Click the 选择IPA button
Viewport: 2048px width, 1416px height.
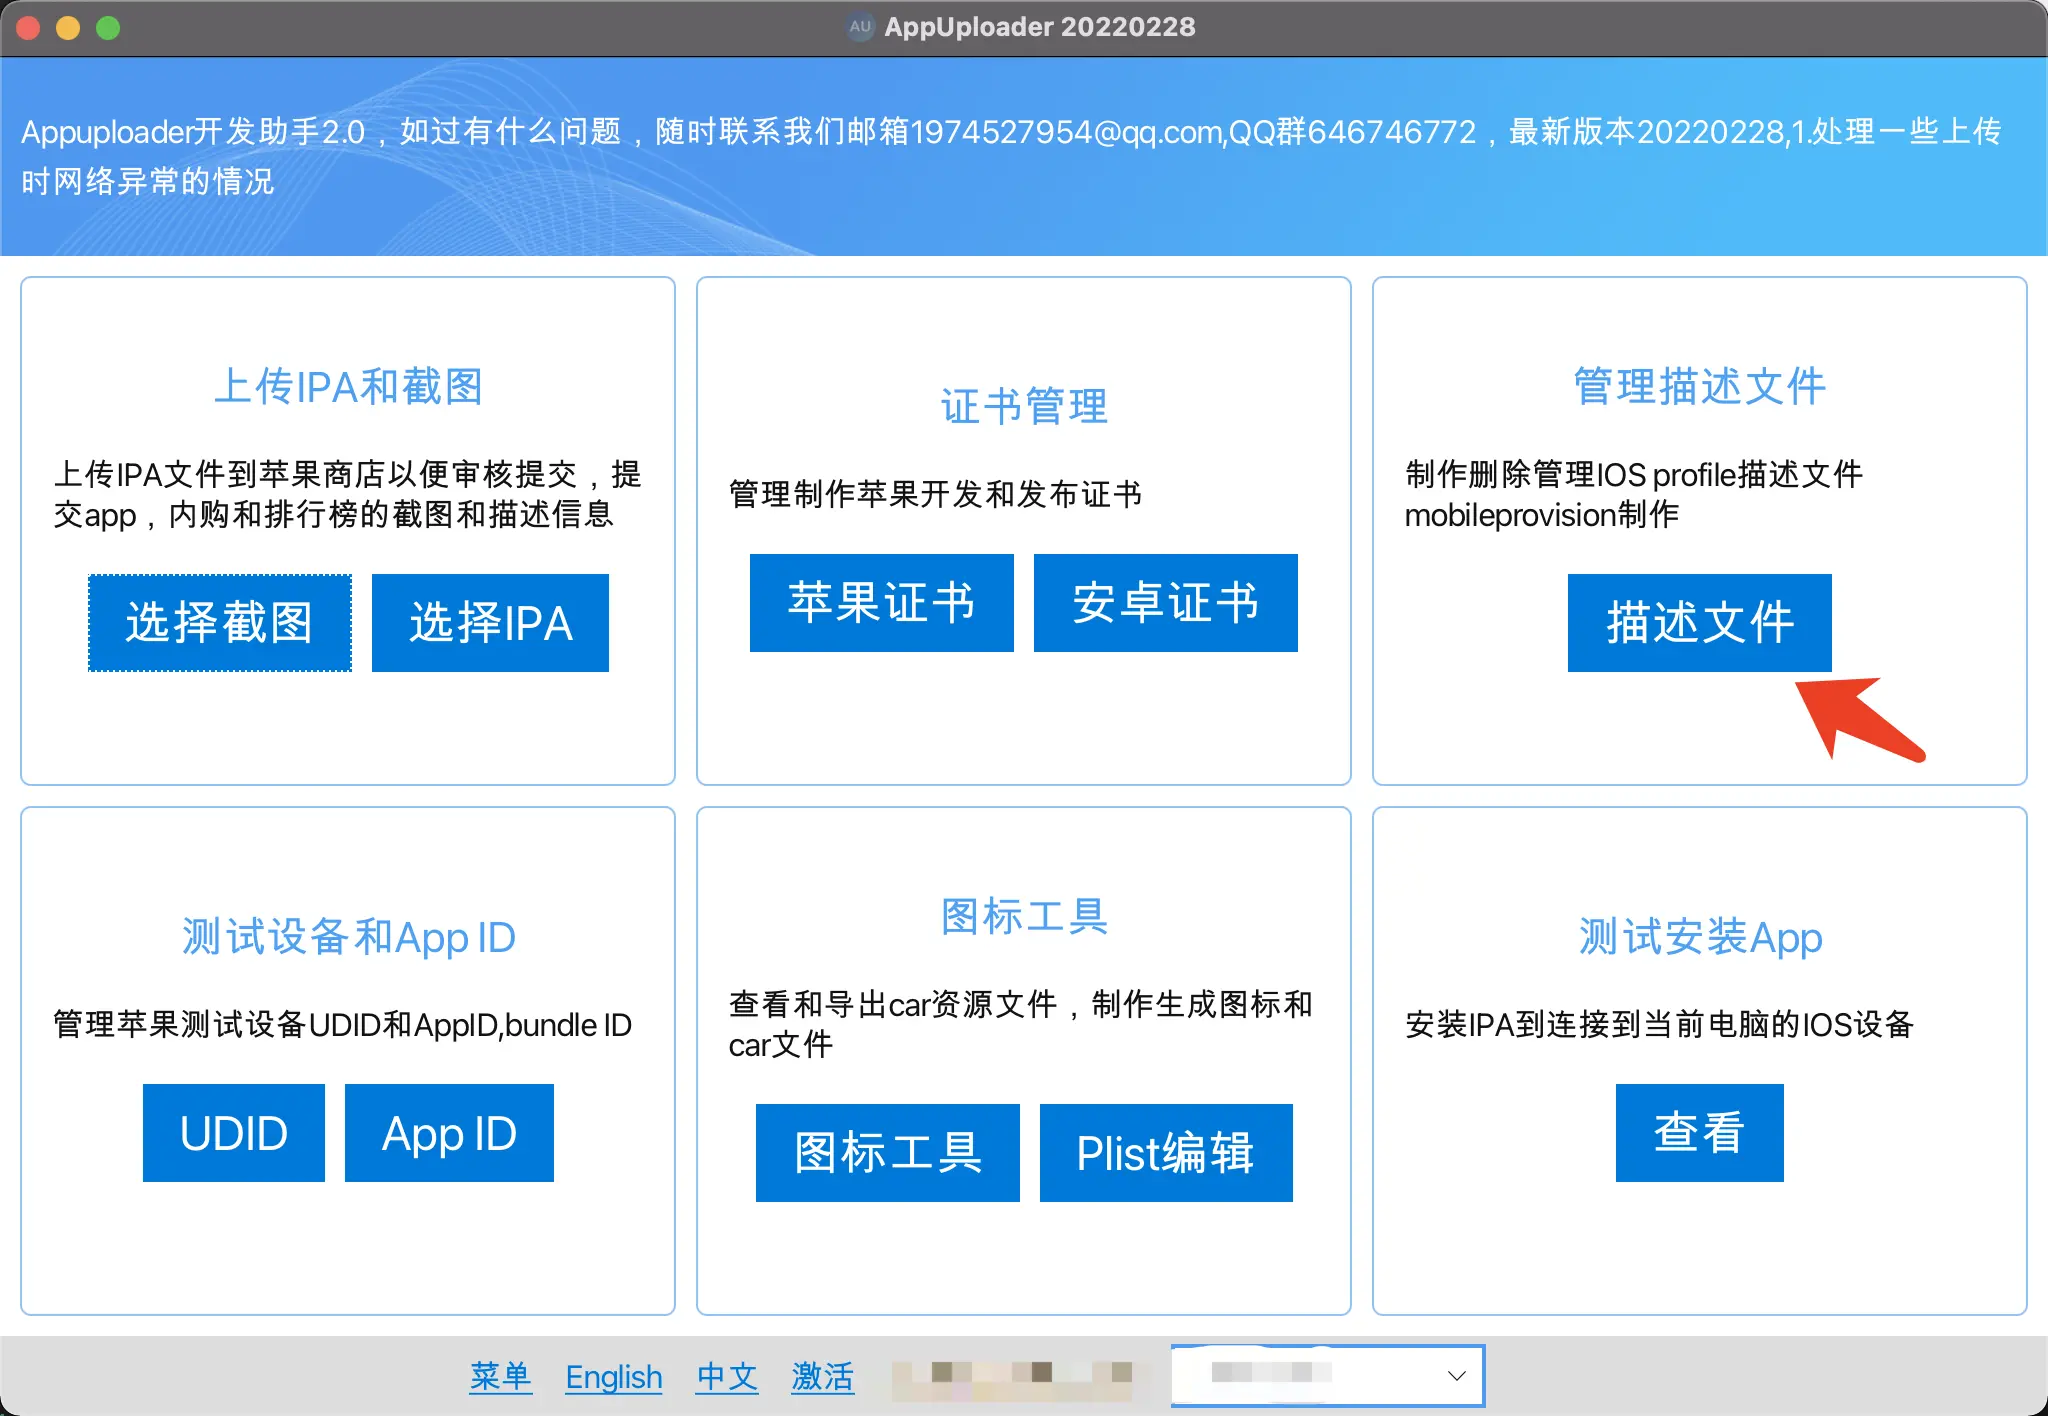tap(490, 622)
